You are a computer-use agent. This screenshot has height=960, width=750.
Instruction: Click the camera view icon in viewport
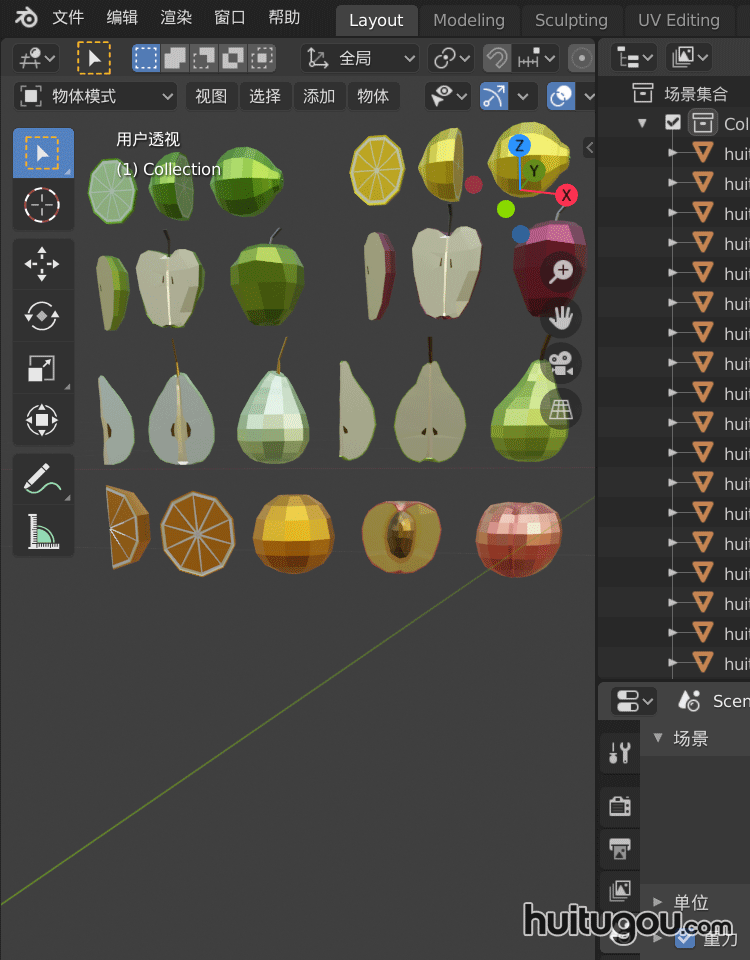tap(562, 363)
